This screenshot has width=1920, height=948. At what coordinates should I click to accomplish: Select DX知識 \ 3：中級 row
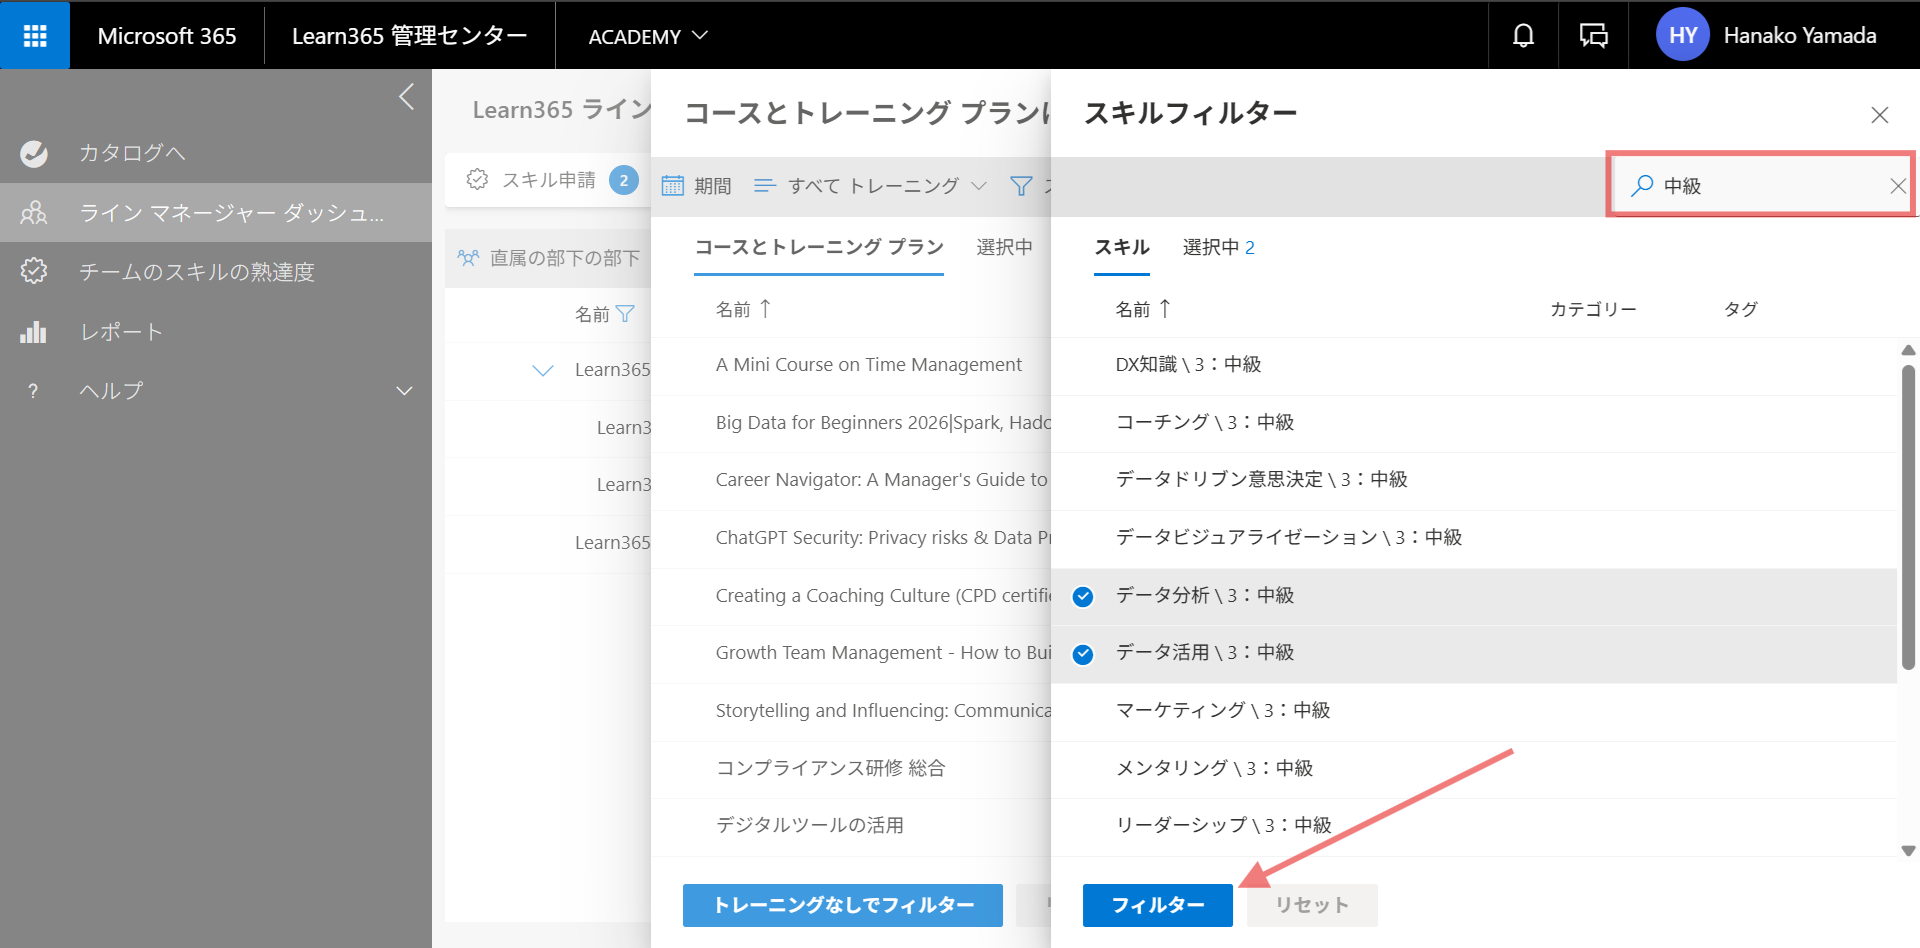tap(1474, 365)
